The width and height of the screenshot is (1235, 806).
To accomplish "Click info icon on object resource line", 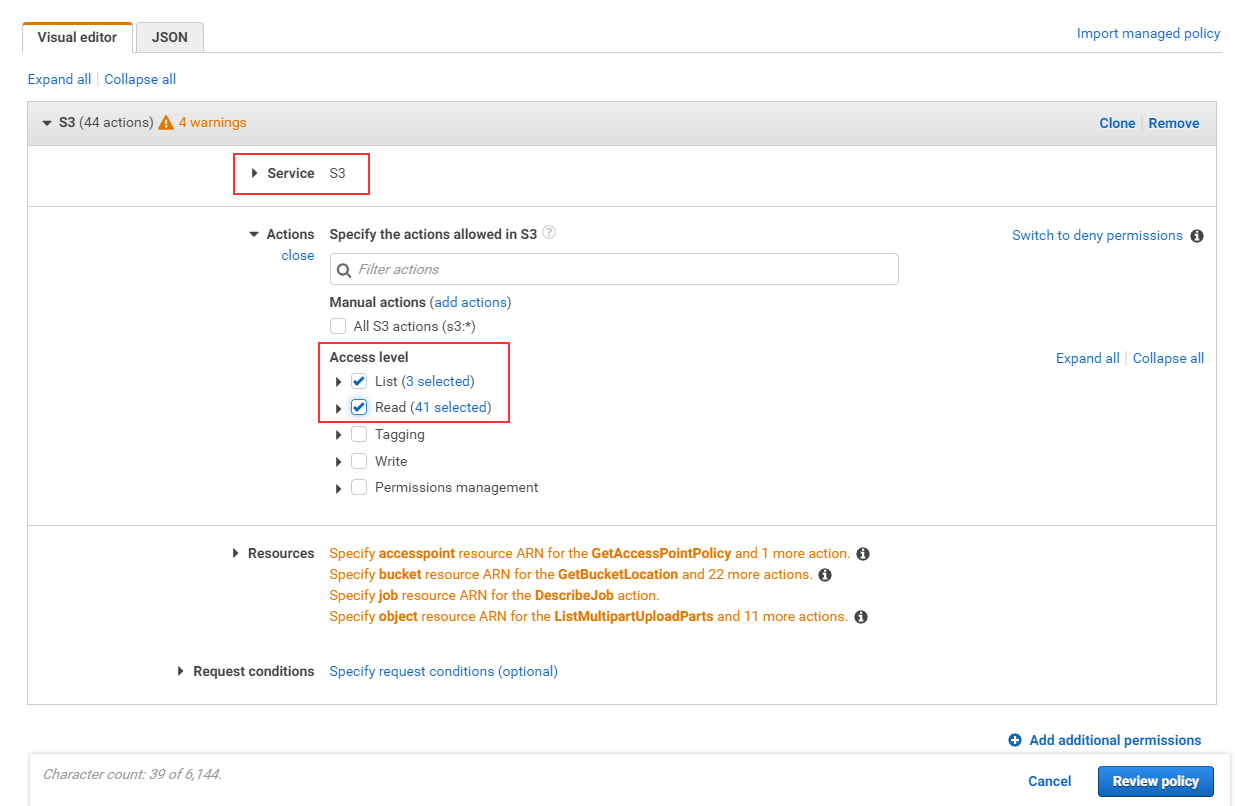I will [861, 617].
